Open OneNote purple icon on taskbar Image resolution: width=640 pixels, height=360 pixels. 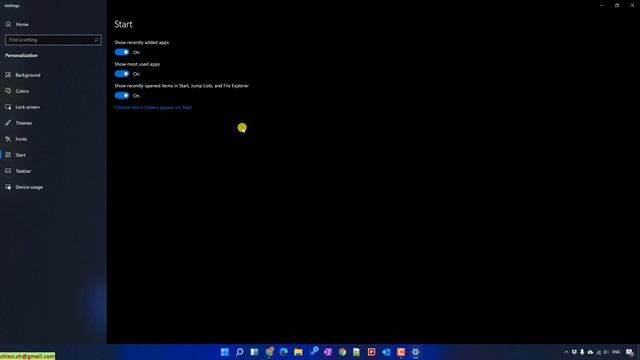(x=328, y=352)
